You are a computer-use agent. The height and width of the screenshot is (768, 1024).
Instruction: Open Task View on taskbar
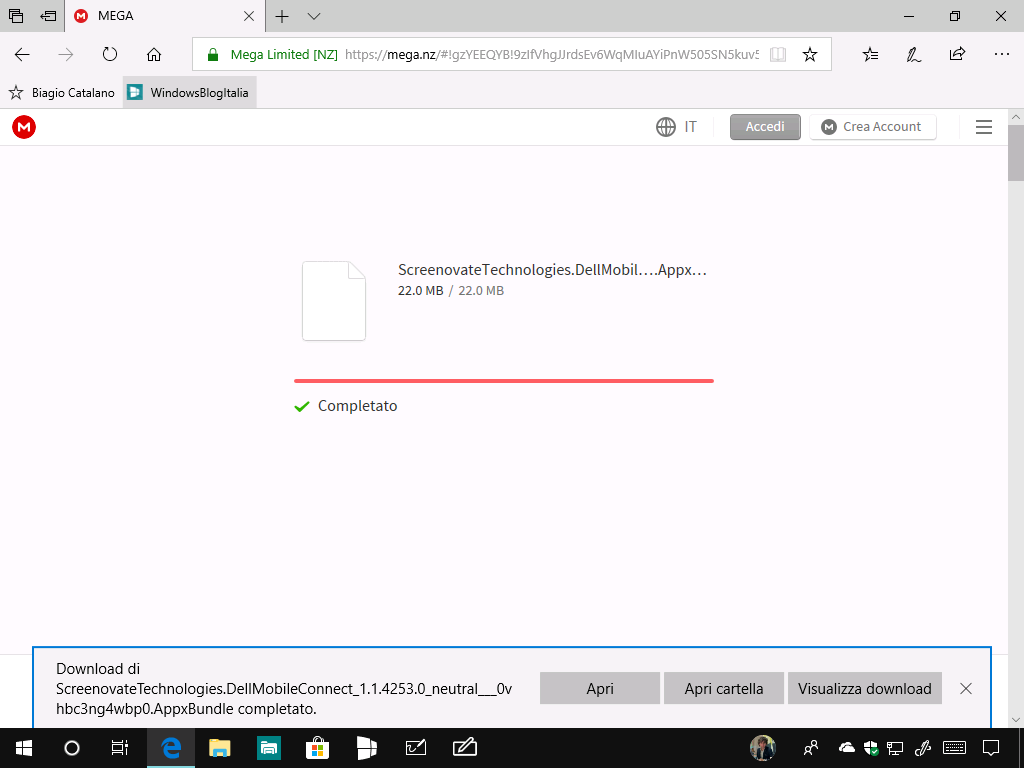click(120, 748)
